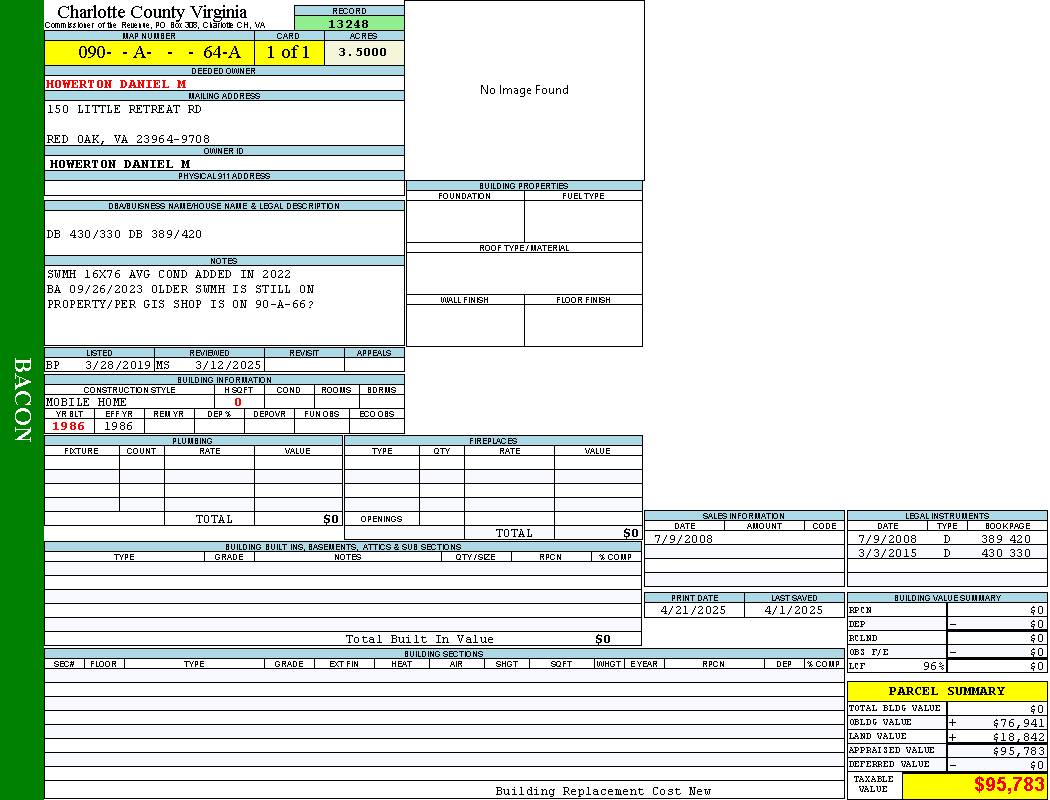Viewport: 1050px width, 800px height.
Task: Click the yellow Parcel Summary header
Action: (x=946, y=691)
